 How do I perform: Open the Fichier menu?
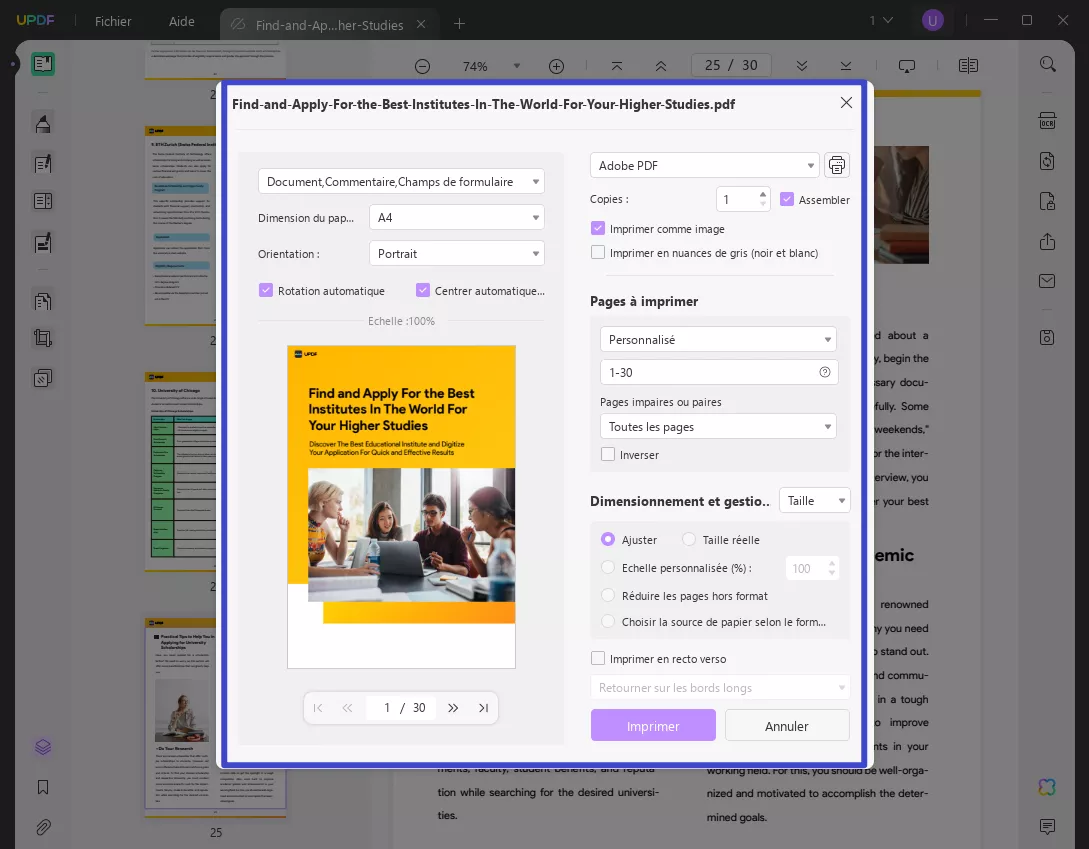click(x=112, y=21)
